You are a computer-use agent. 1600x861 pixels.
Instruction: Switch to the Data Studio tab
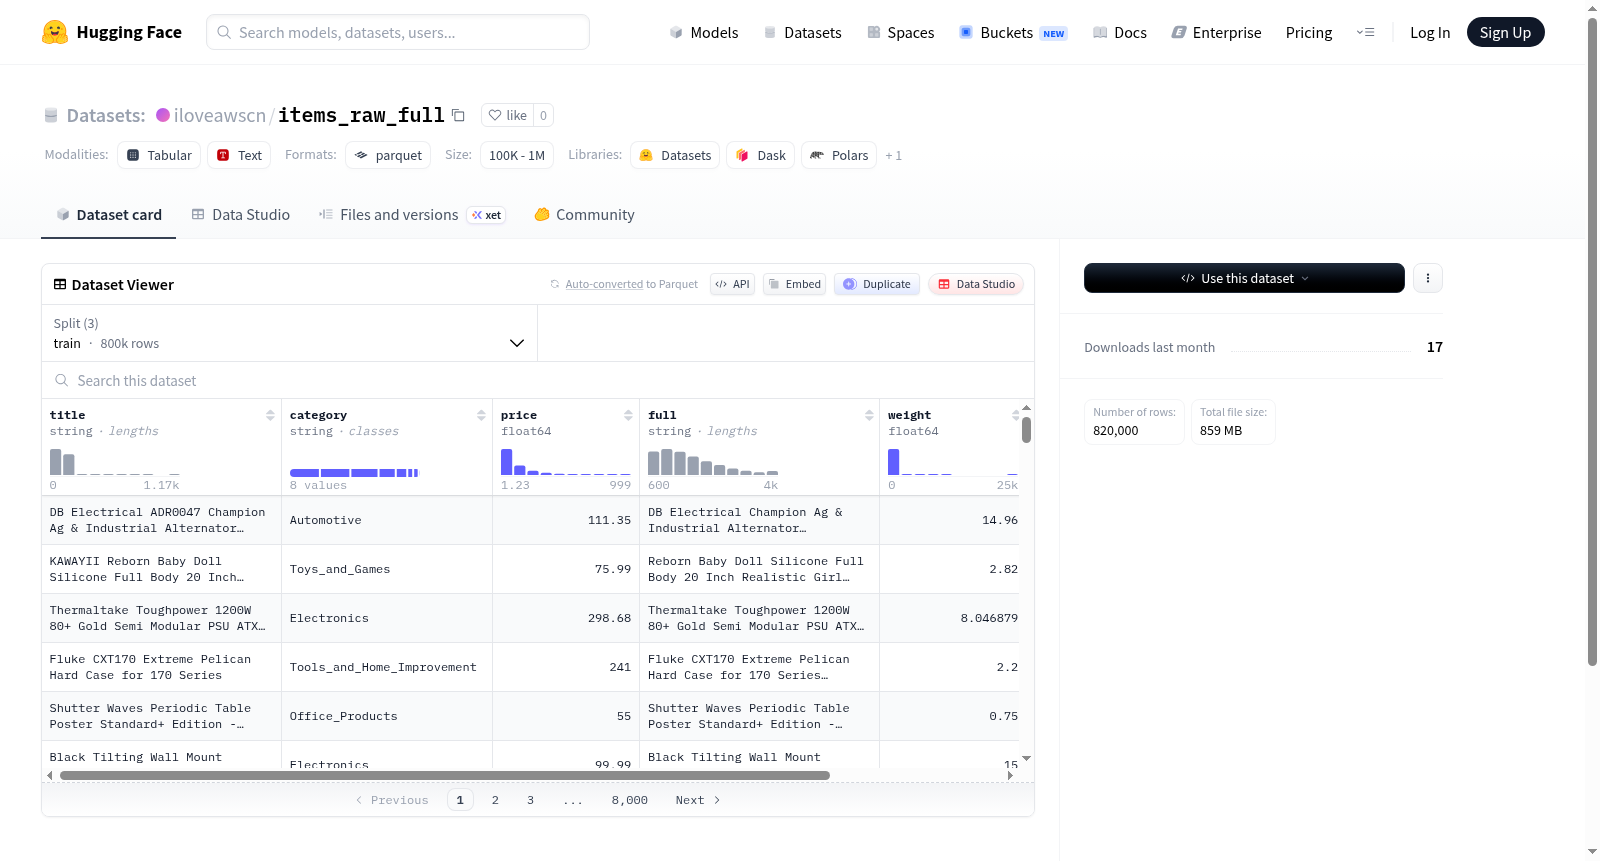pyautogui.click(x=241, y=215)
